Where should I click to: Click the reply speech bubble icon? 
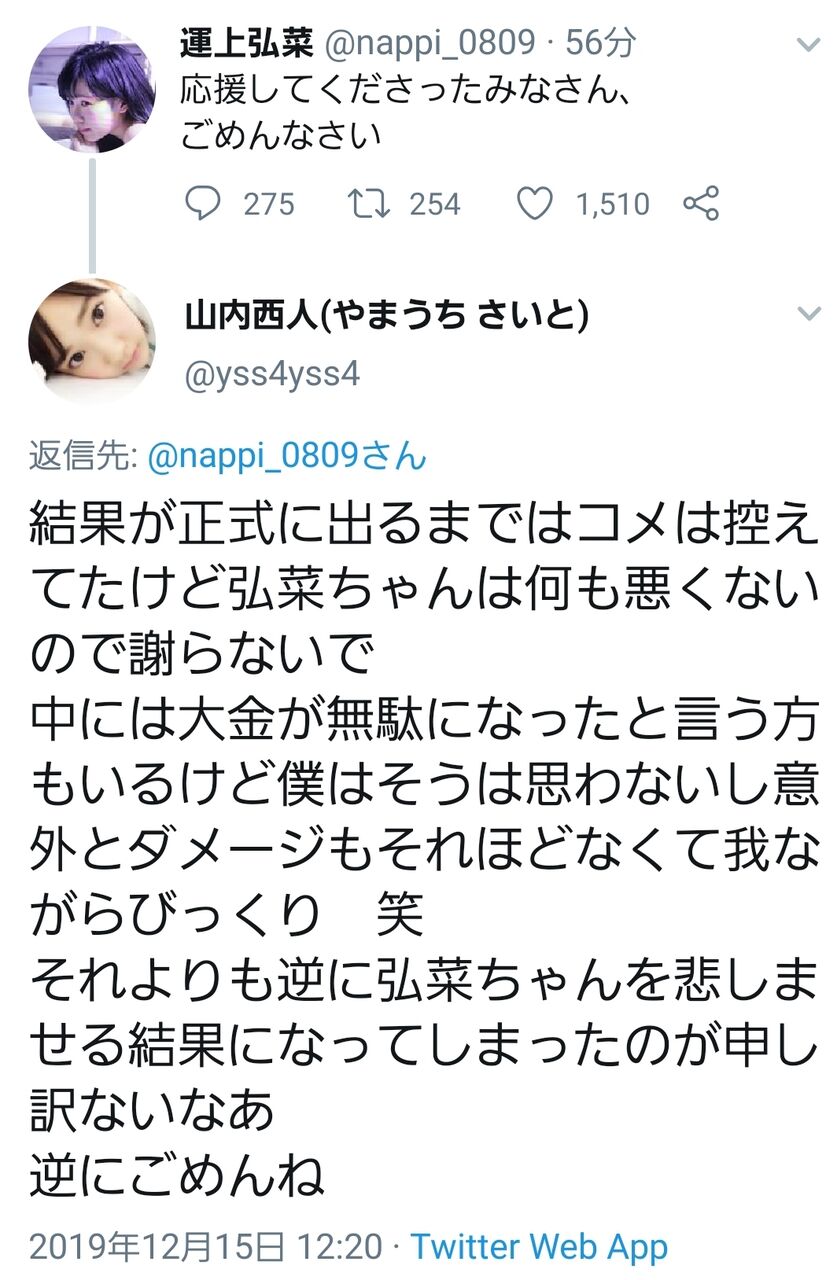(203, 204)
